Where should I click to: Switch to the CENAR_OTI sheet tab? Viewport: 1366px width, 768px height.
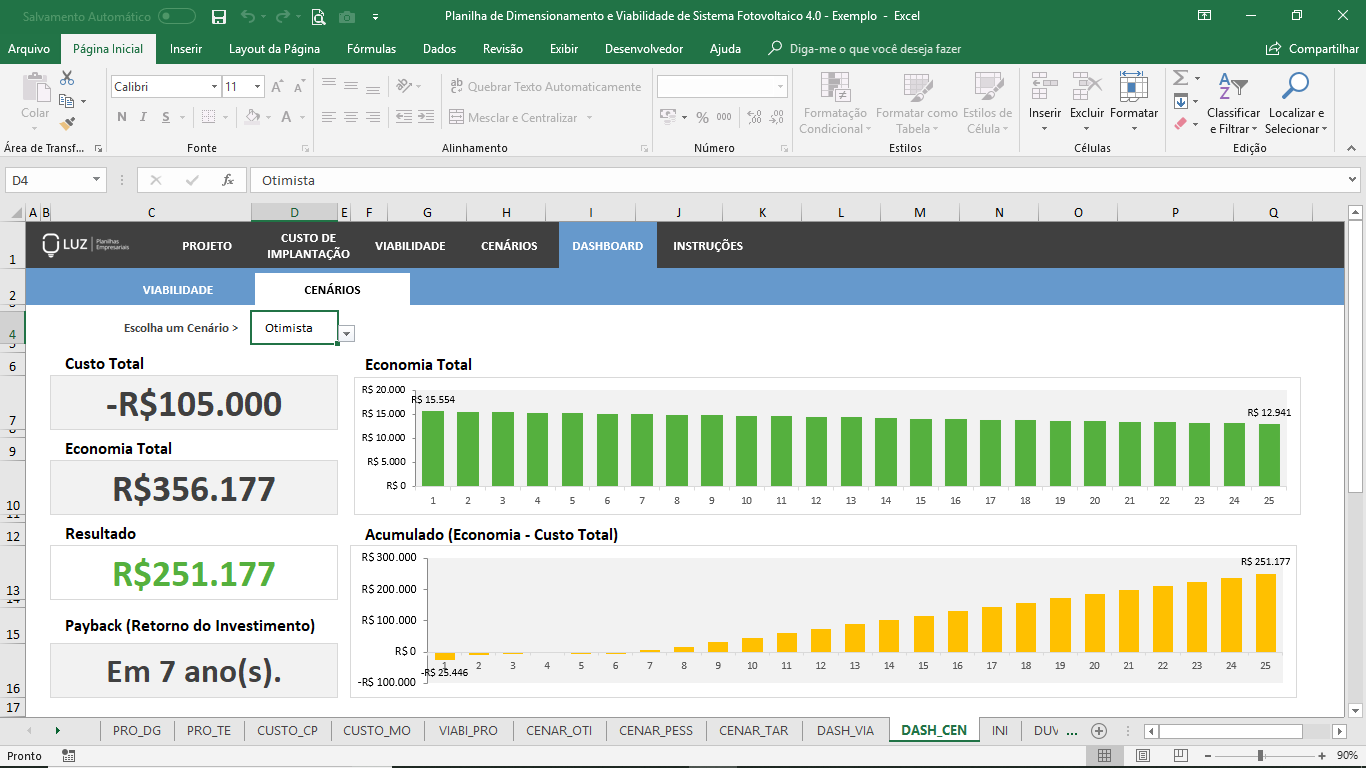(x=559, y=730)
